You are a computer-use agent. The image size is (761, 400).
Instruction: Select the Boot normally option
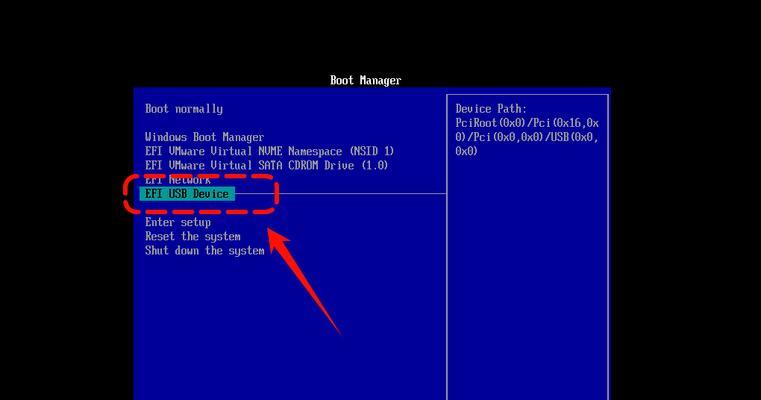tap(184, 109)
